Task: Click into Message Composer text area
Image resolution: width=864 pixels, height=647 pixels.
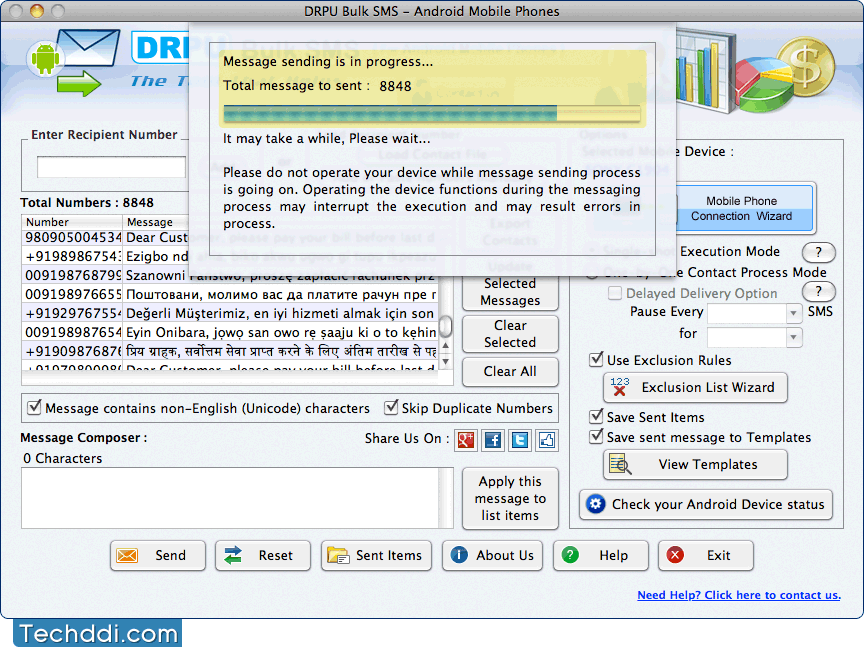Action: pyautogui.click(x=230, y=498)
